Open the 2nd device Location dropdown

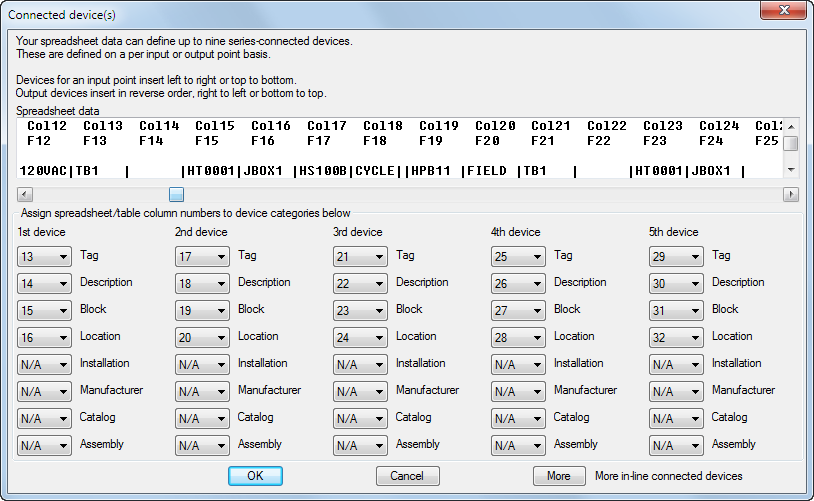[x=202, y=337]
